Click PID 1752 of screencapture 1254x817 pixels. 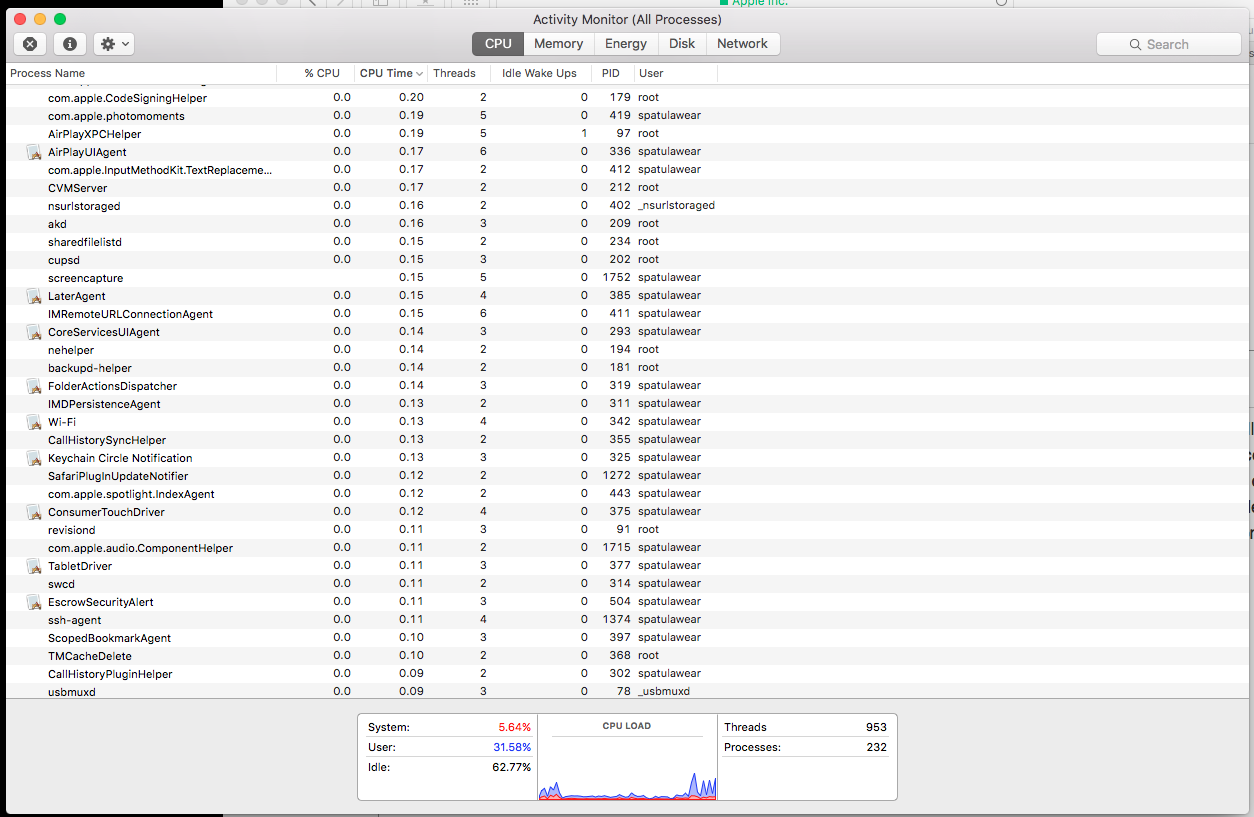click(x=617, y=278)
